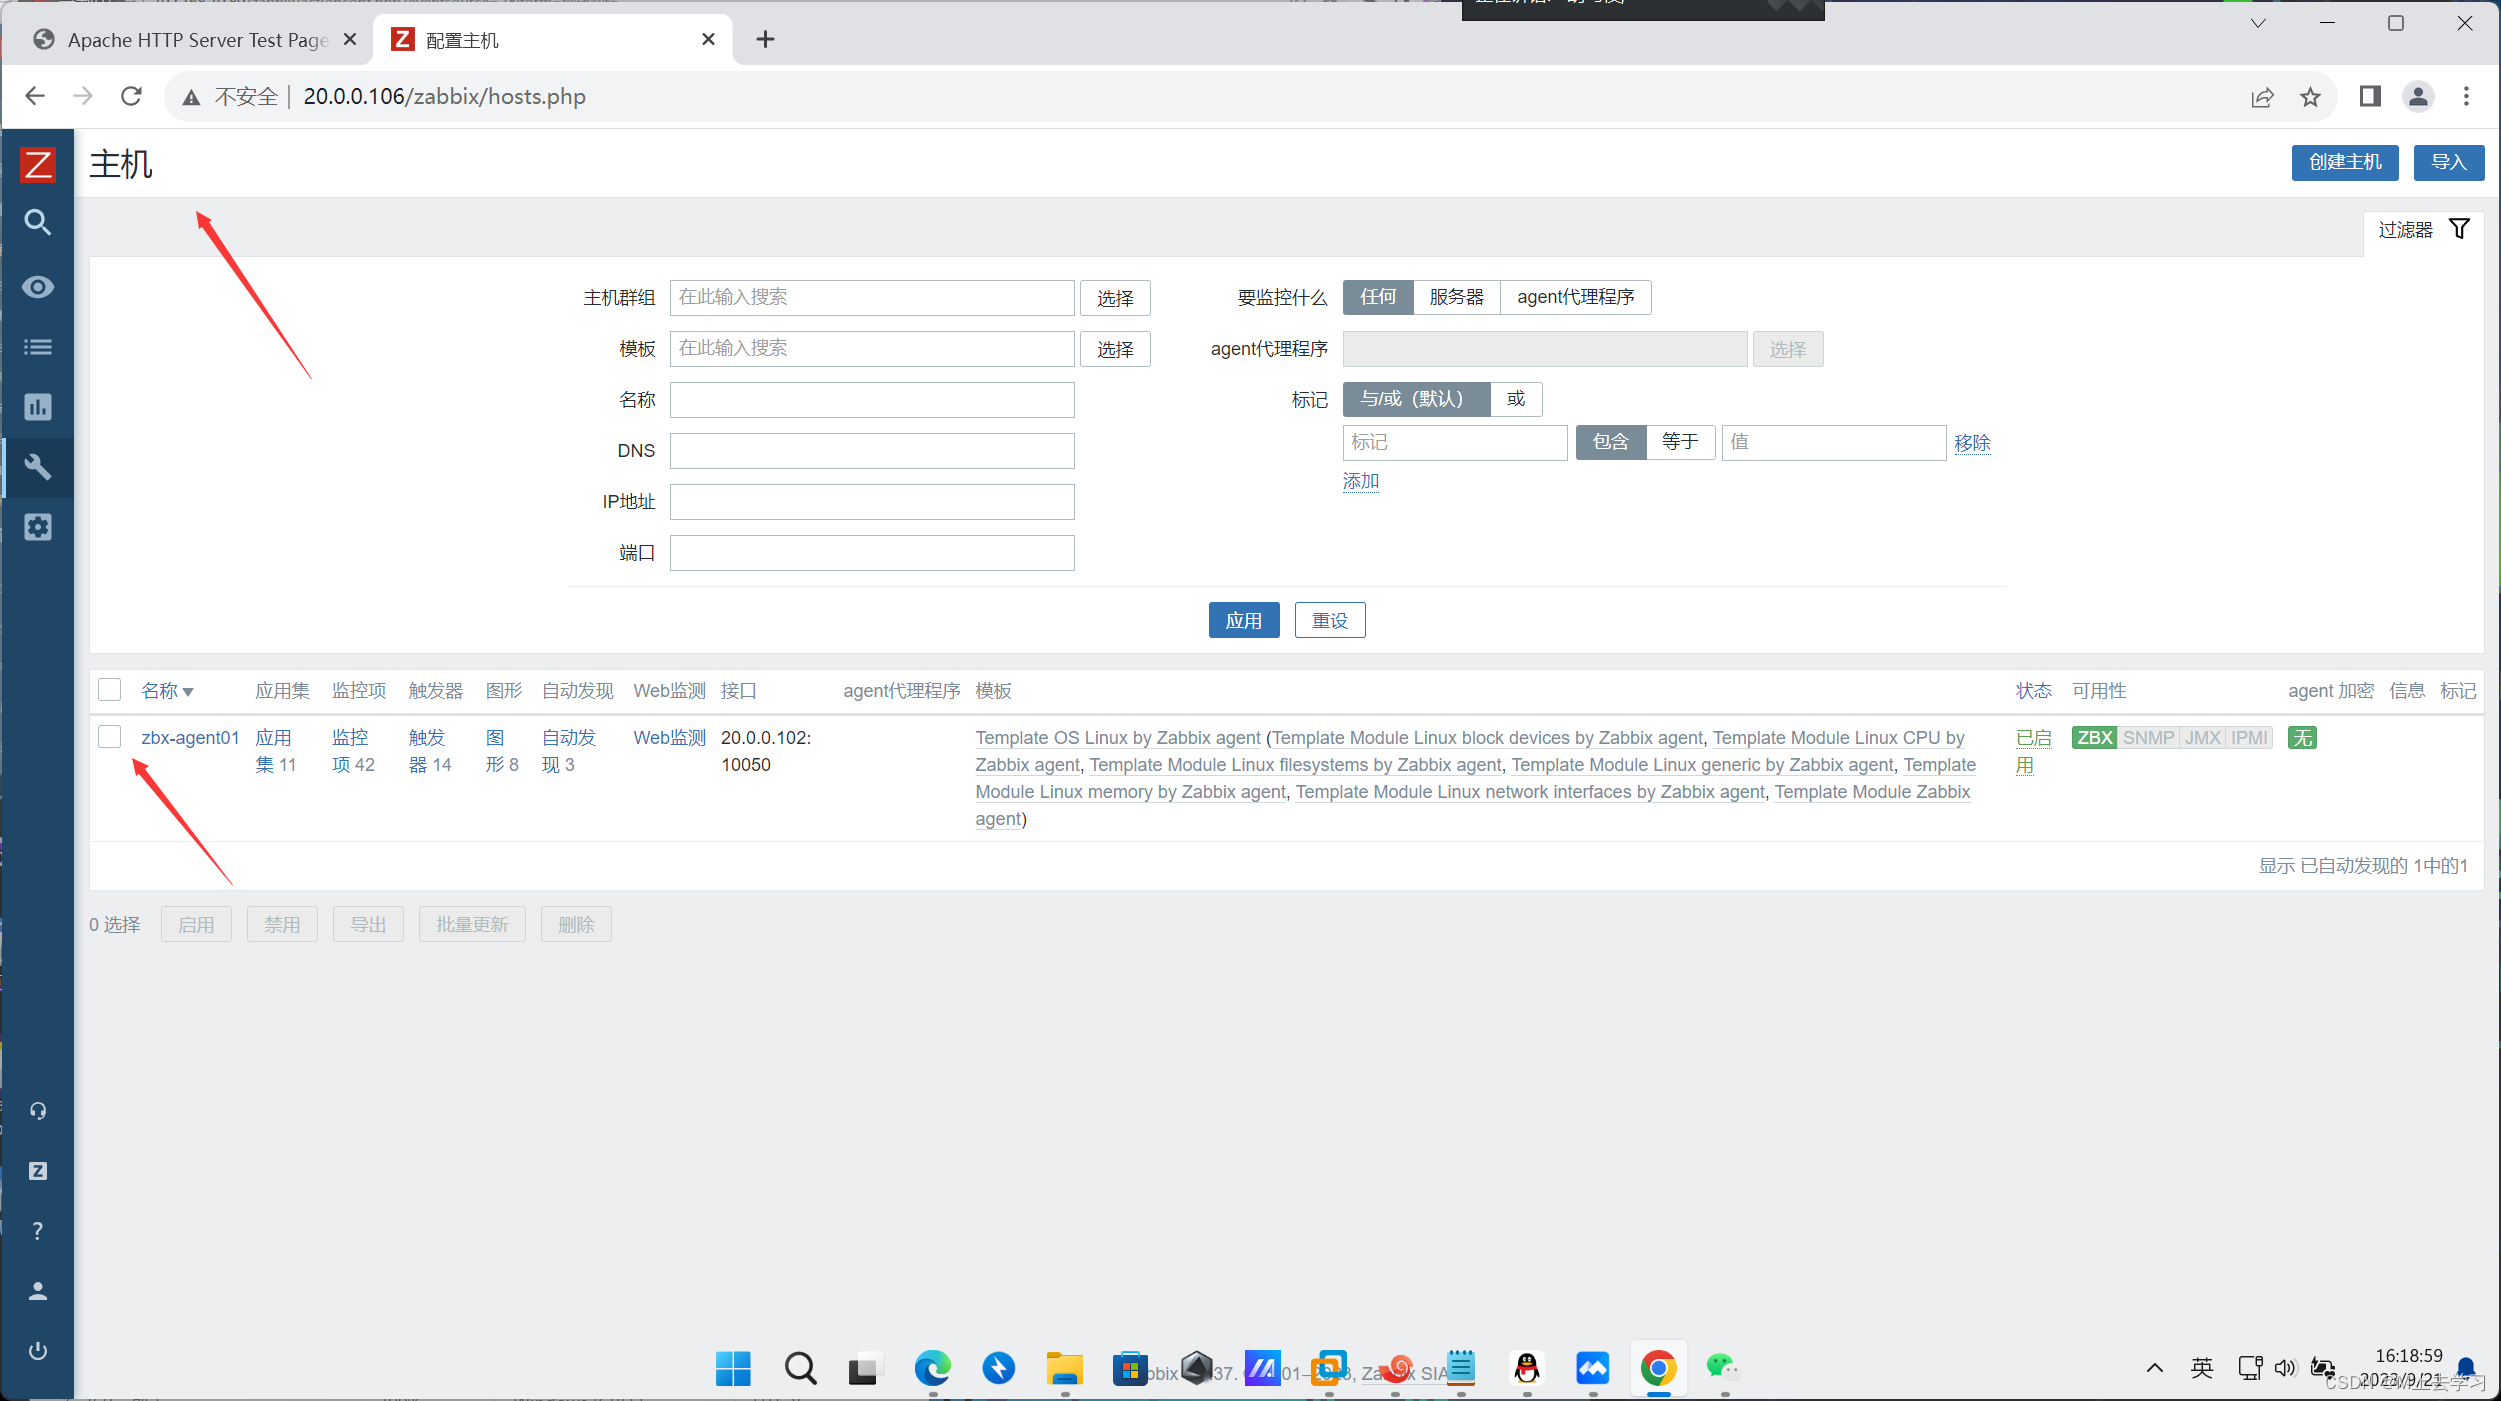Select the agent代理程序 monitoring option
The image size is (2501, 1401).
point(1576,297)
